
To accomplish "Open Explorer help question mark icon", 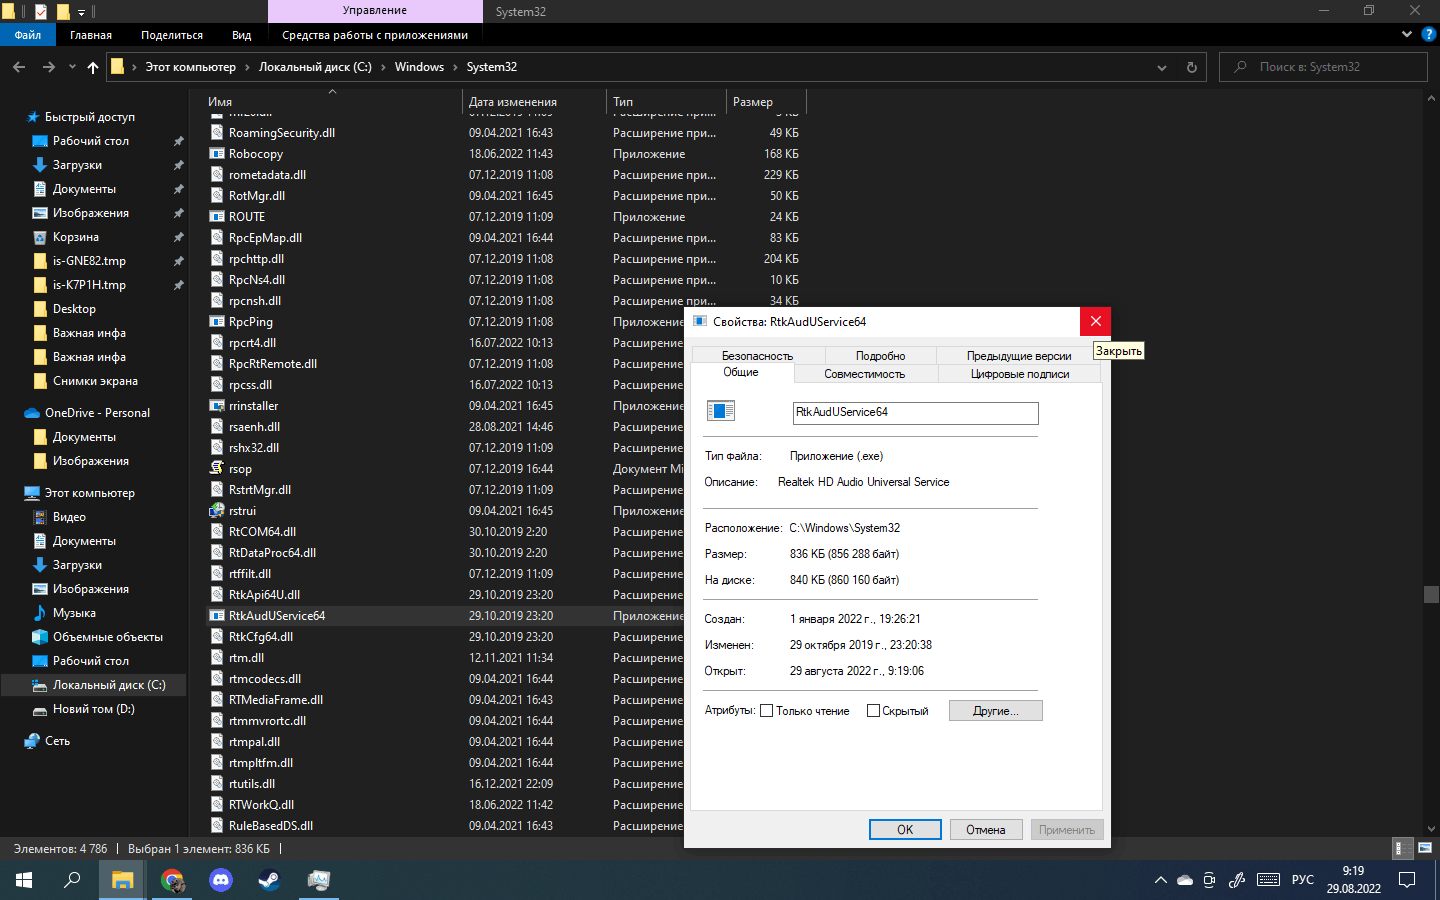I will [x=1429, y=34].
